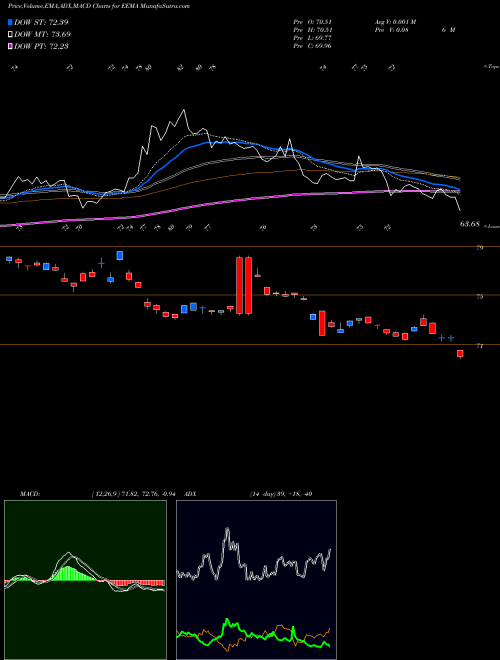
Task: Click the 'Pre H: 70.51' value
Action: [x=312, y=30]
